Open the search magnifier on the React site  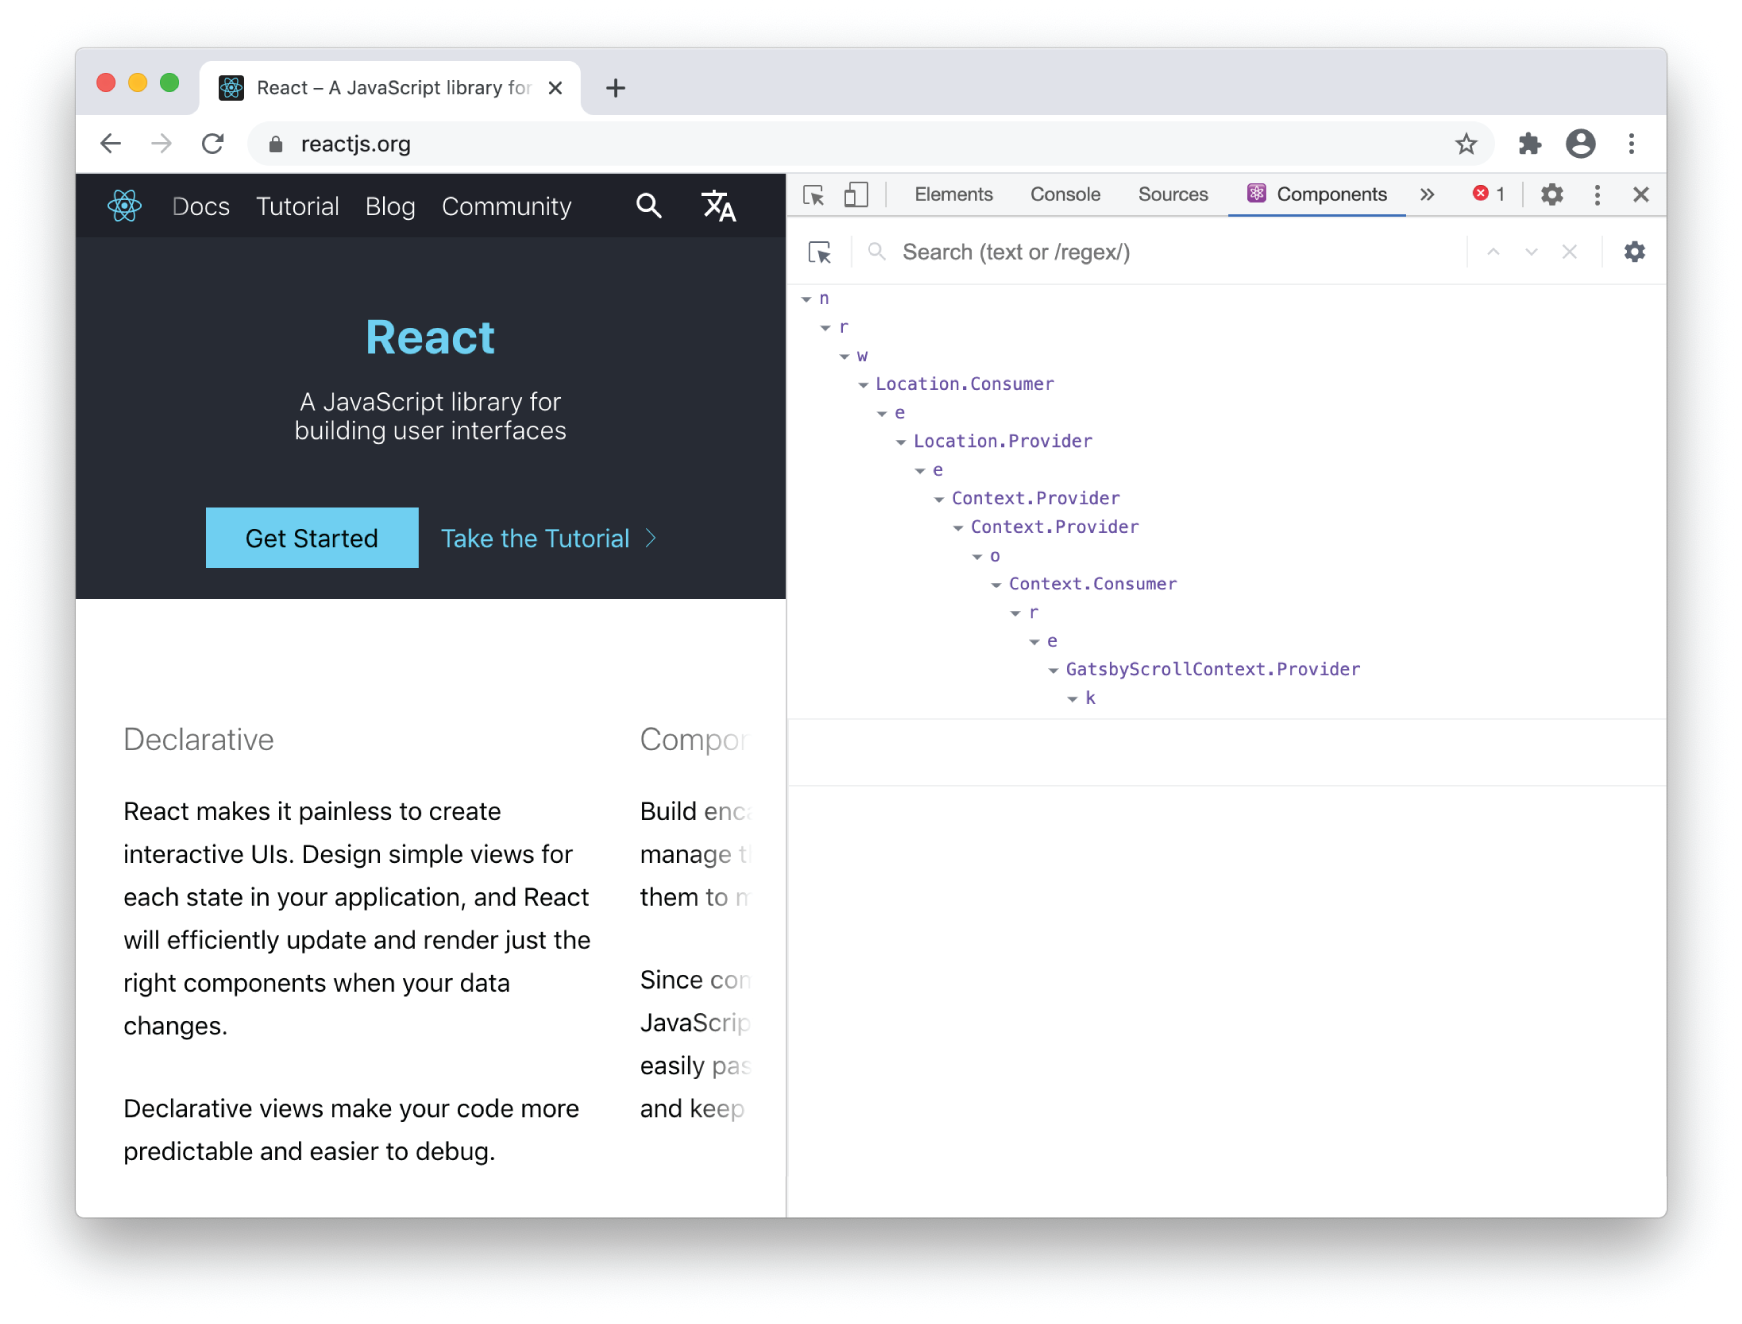tap(649, 205)
